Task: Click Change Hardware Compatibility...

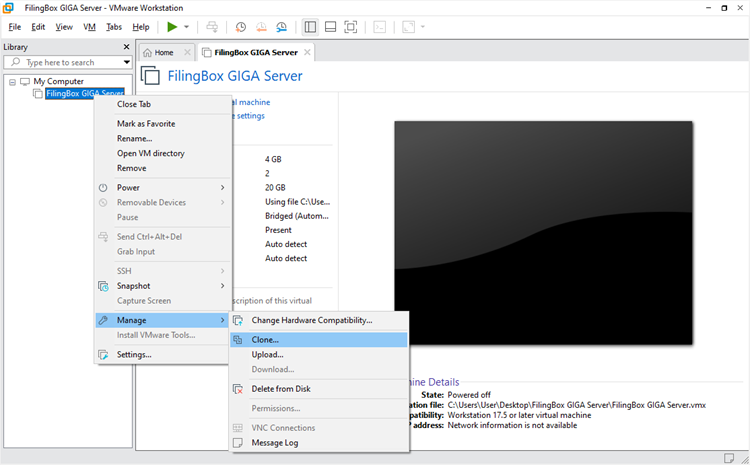Action: pyautogui.click(x=311, y=321)
